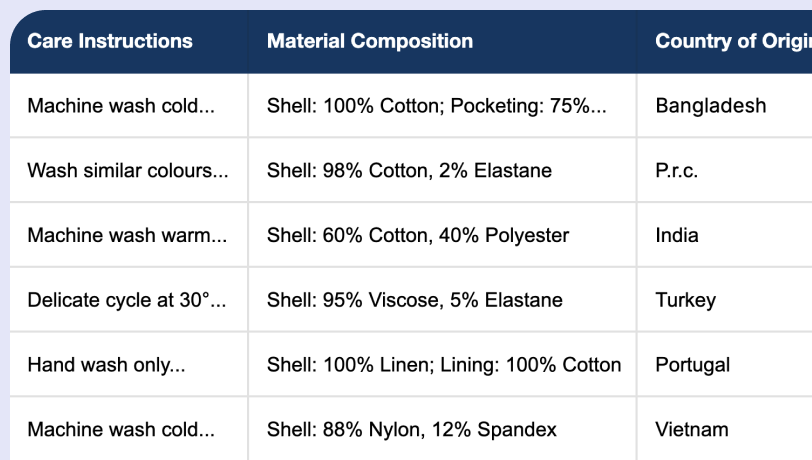The width and height of the screenshot is (812, 460).
Task: Select the Country of Origin column header
Action: click(732, 42)
